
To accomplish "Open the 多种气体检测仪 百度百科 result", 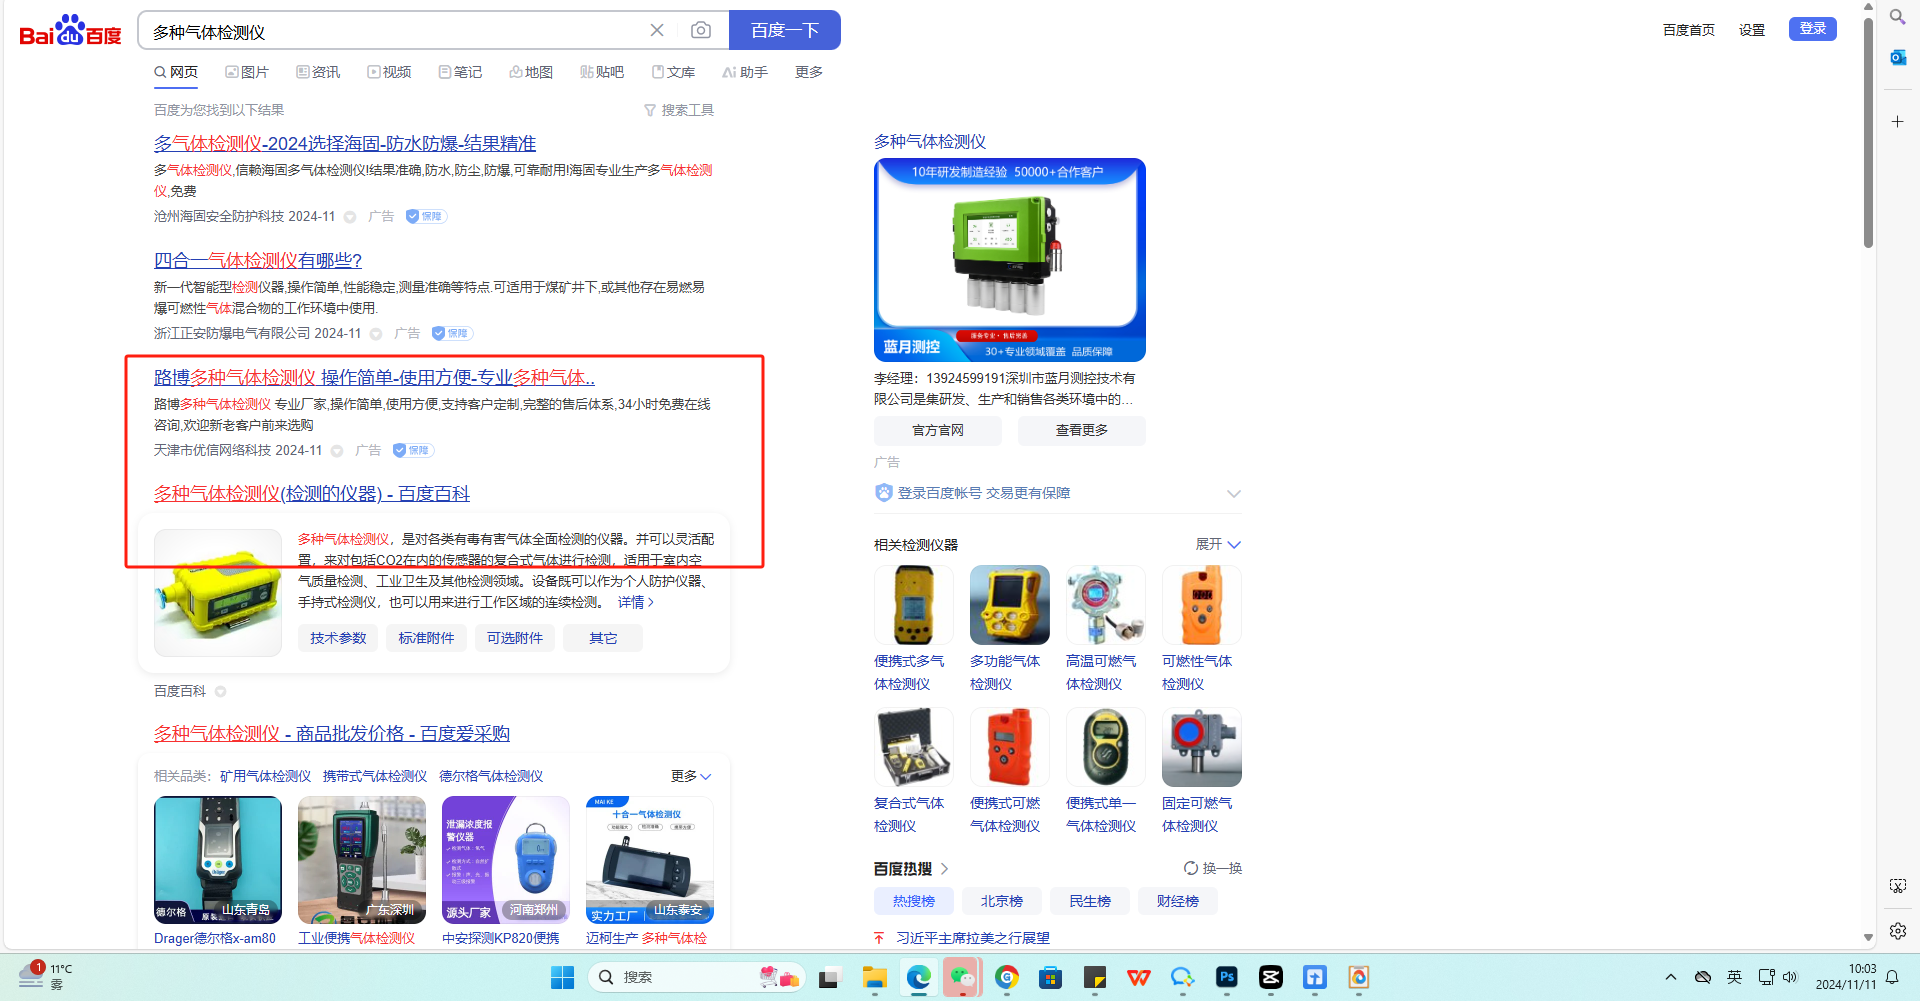I will pyautogui.click(x=312, y=493).
